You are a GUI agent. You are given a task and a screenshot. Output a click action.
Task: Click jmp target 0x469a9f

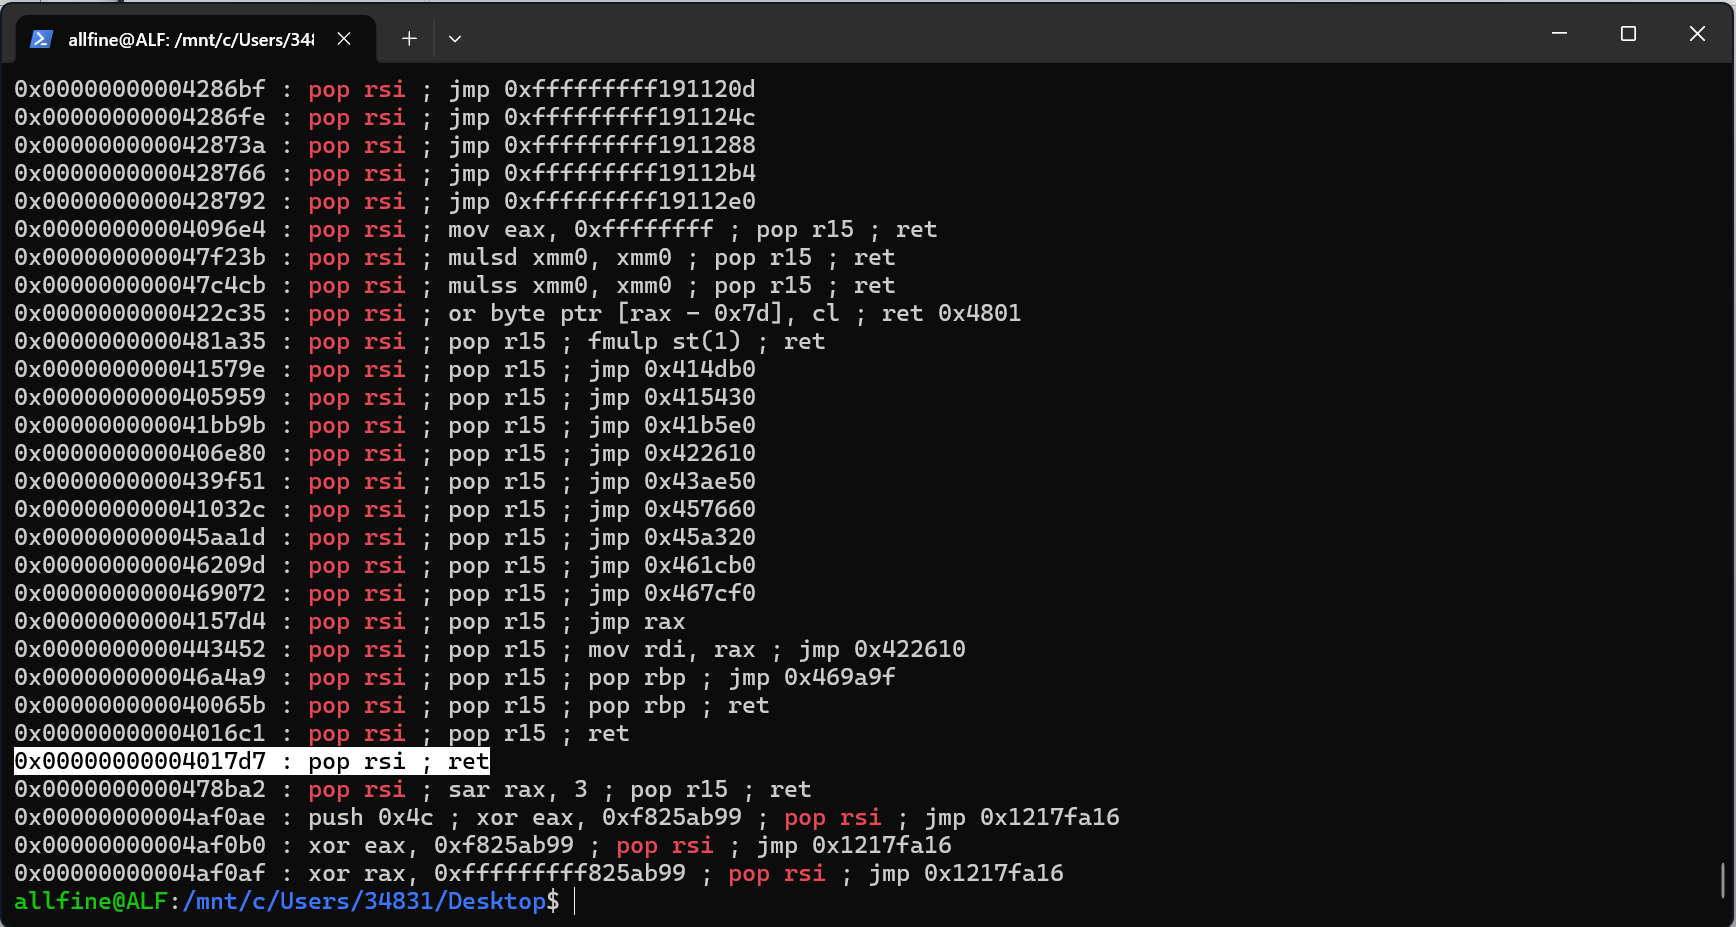point(840,677)
